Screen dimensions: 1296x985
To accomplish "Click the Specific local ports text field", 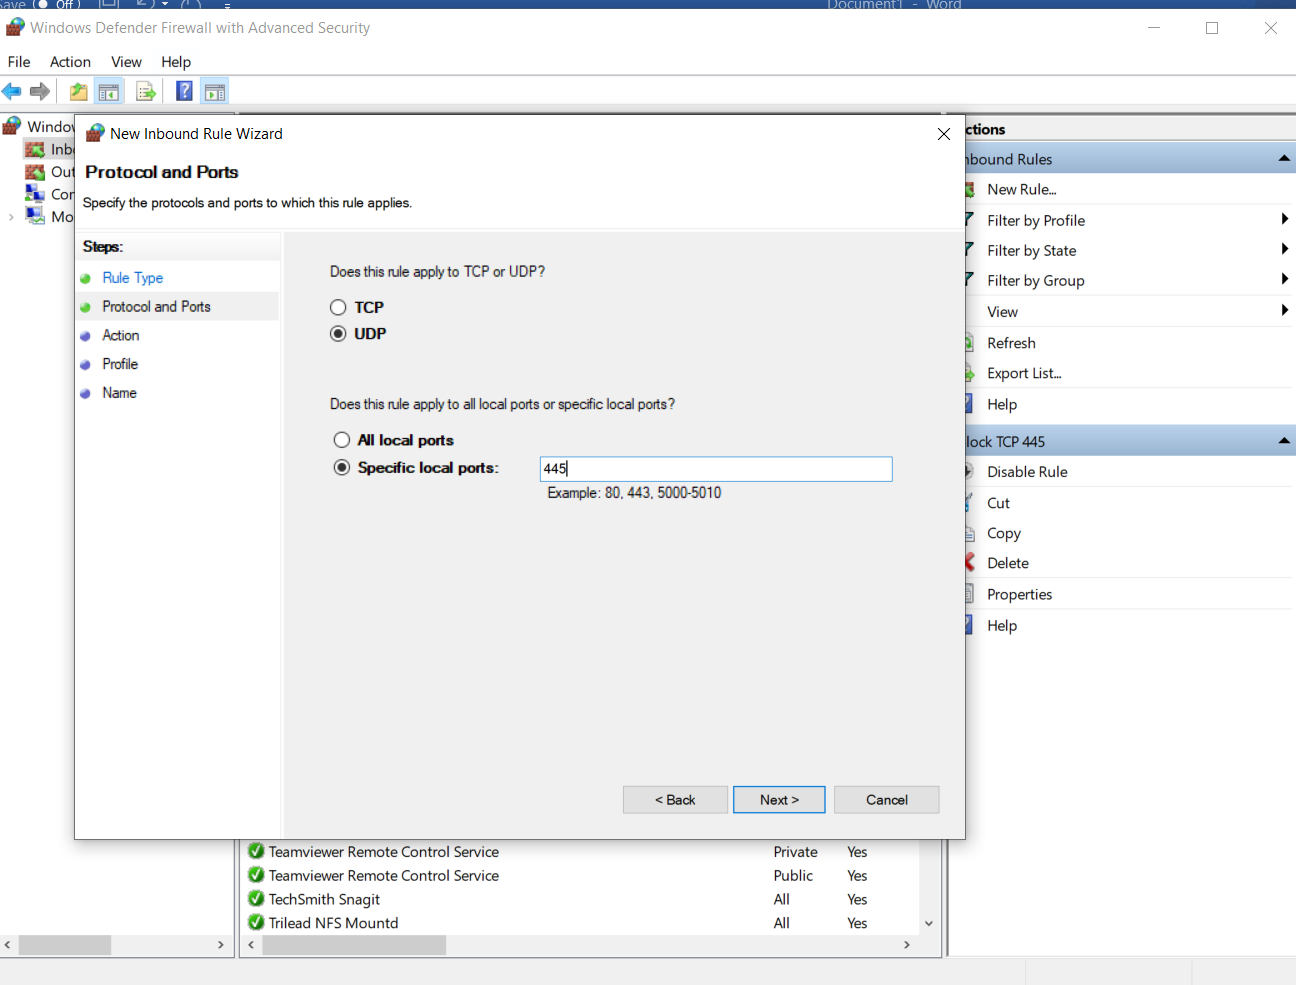I will (x=715, y=469).
